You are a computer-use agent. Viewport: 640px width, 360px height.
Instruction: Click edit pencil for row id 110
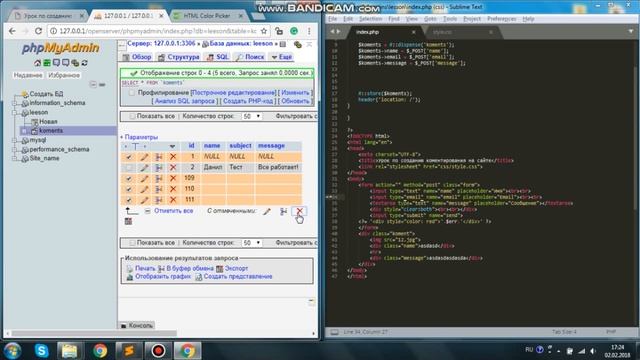coord(144,189)
